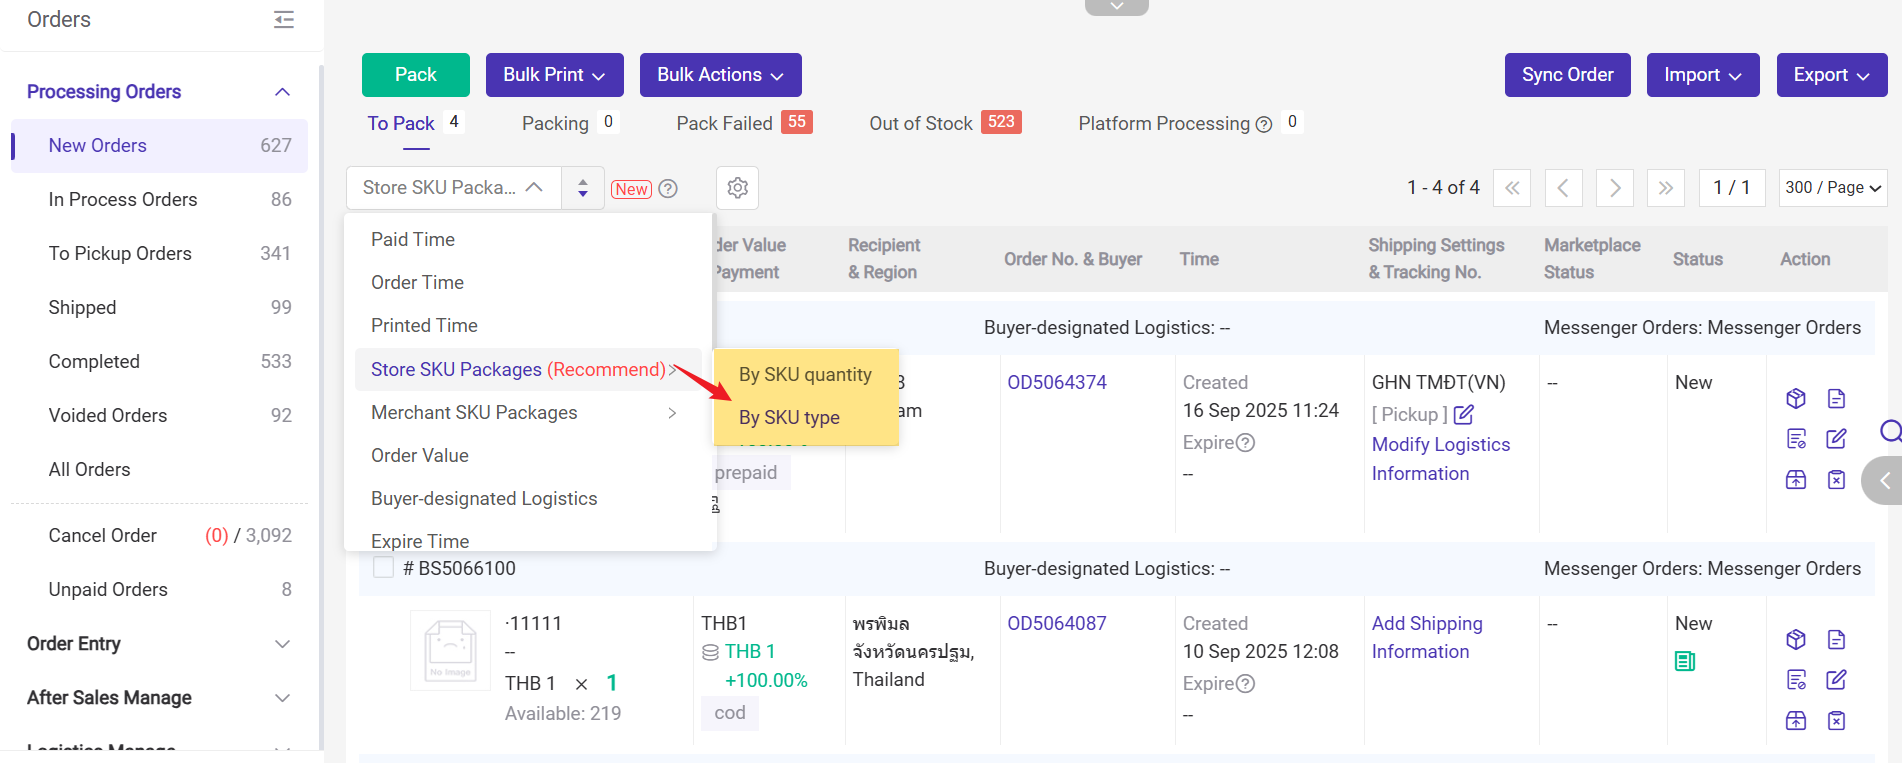Click the green Pack button

(415, 75)
